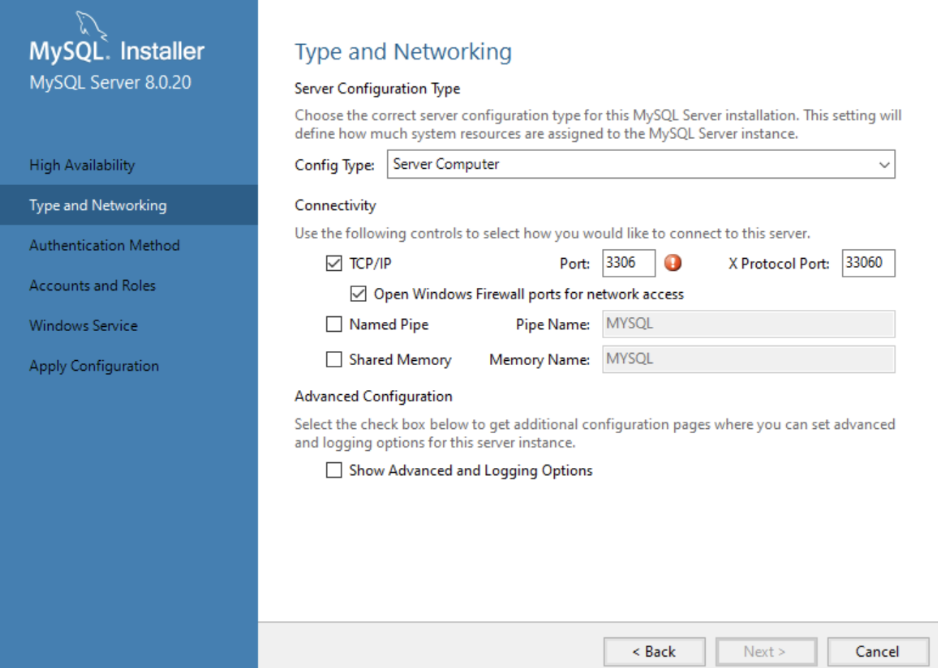Screen dimensions: 938x668
Task: Click the Memory Name label
Action: coord(540,360)
